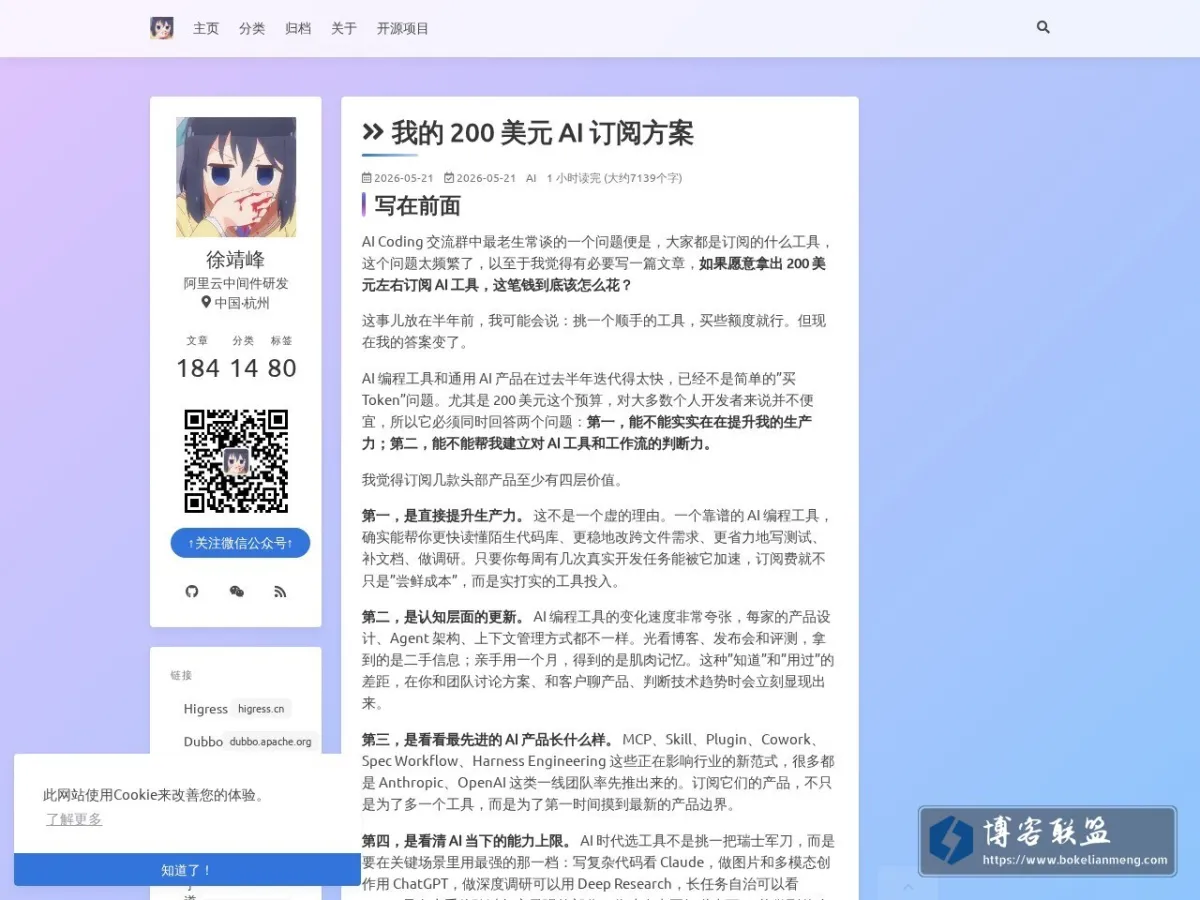Open the WeChat icon link
The width and height of the screenshot is (1200, 900).
[x=236, y=591]
